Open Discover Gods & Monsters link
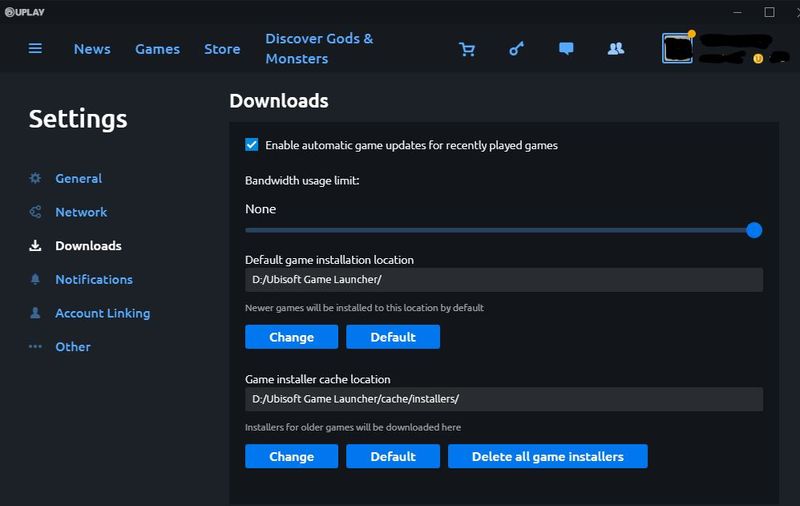The image size is (800, 506). click(x=319, y=48)
